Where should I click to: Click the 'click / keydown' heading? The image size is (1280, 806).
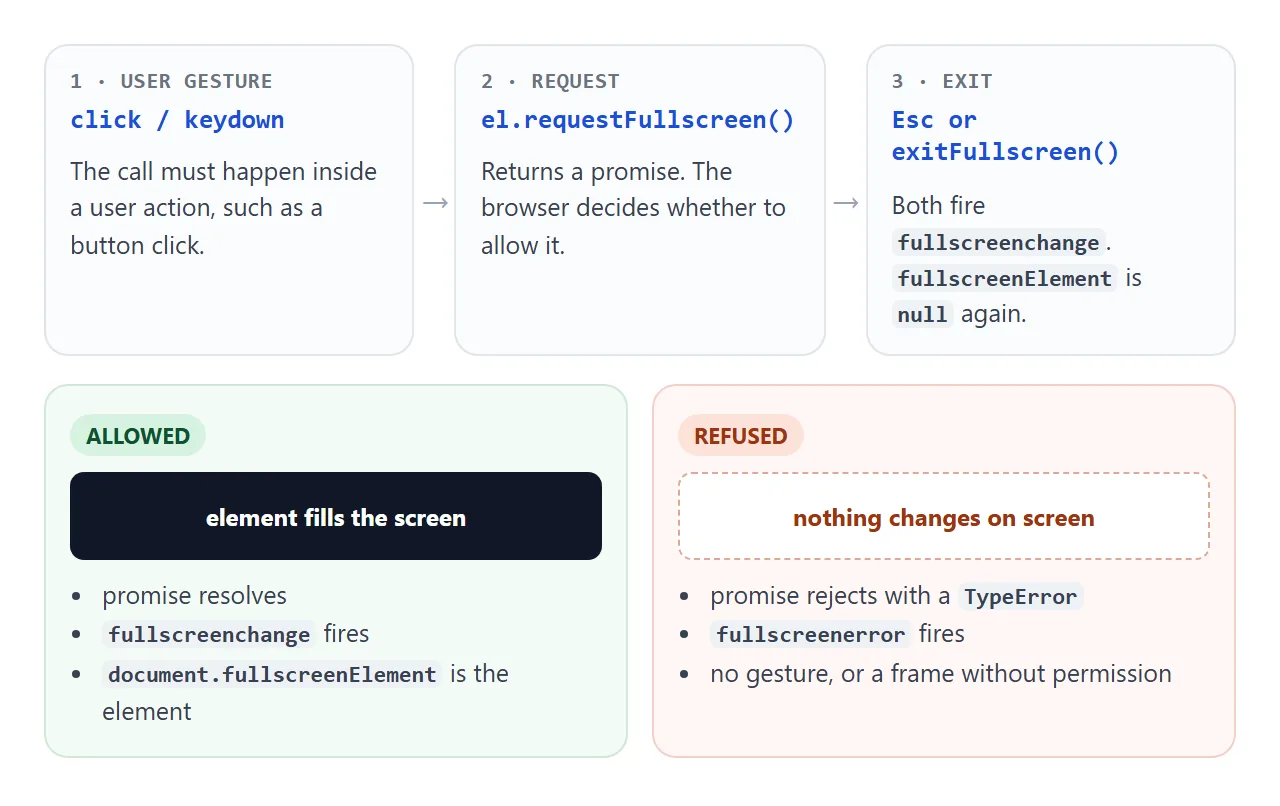(177, 120)
